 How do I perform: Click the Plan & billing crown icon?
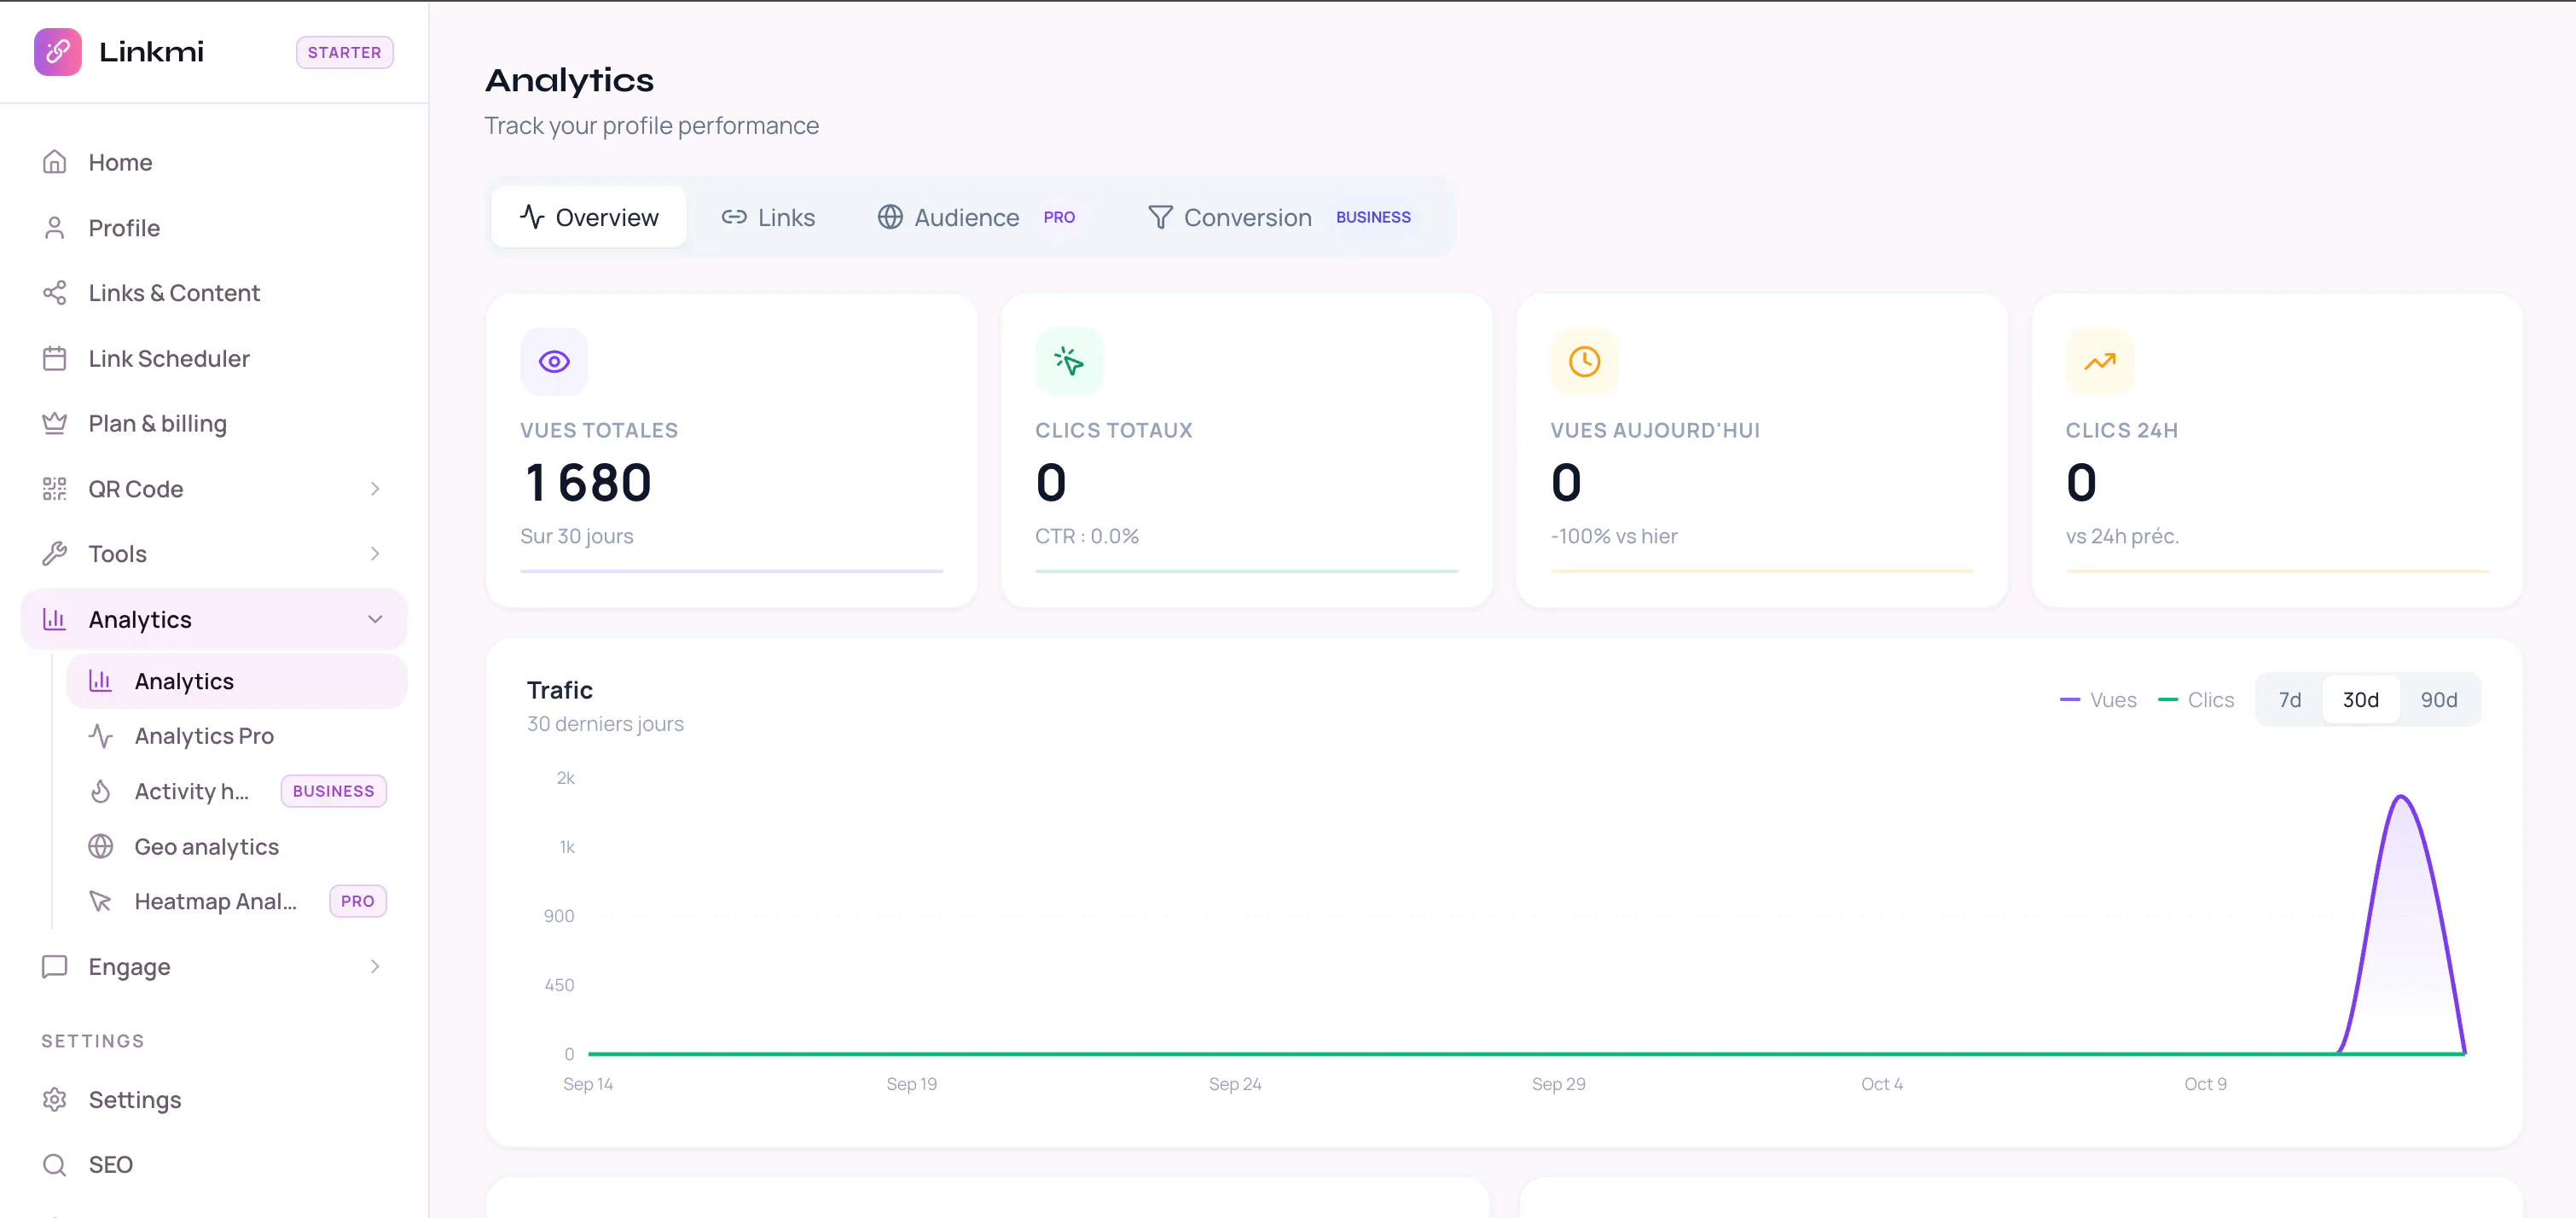click(55, 424)
